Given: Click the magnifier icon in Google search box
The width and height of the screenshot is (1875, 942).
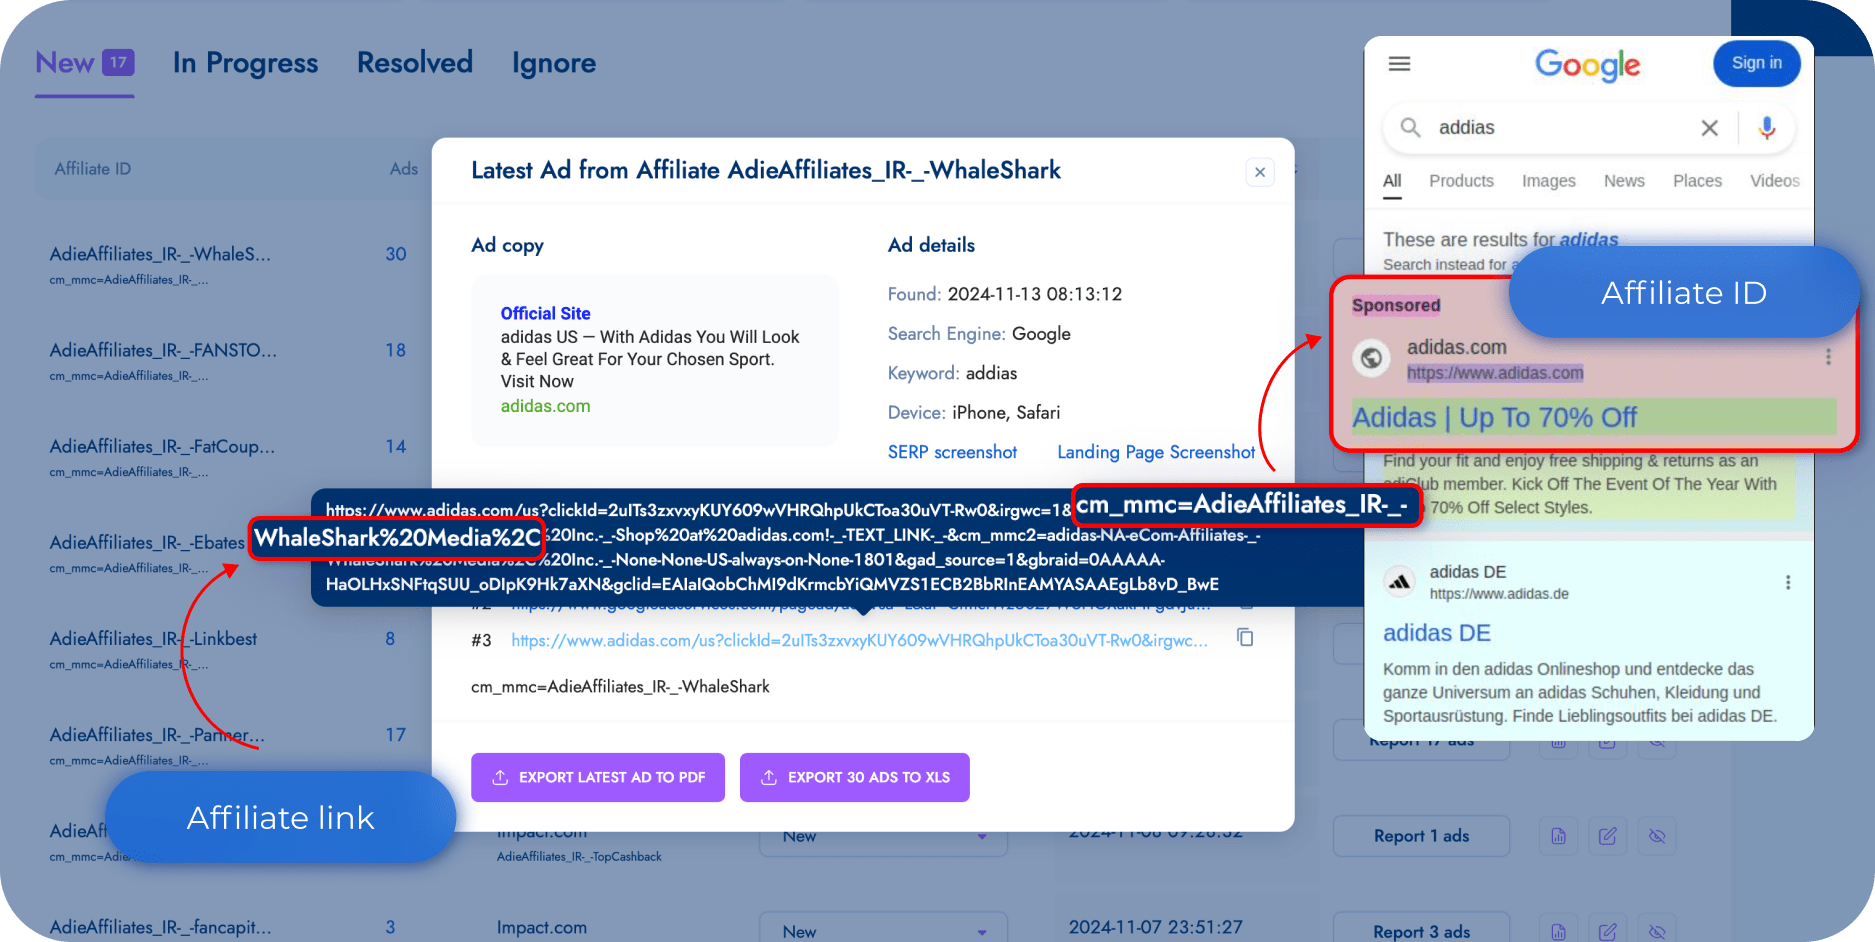Looking at the screenshot, I should (x=1410, y=127).
